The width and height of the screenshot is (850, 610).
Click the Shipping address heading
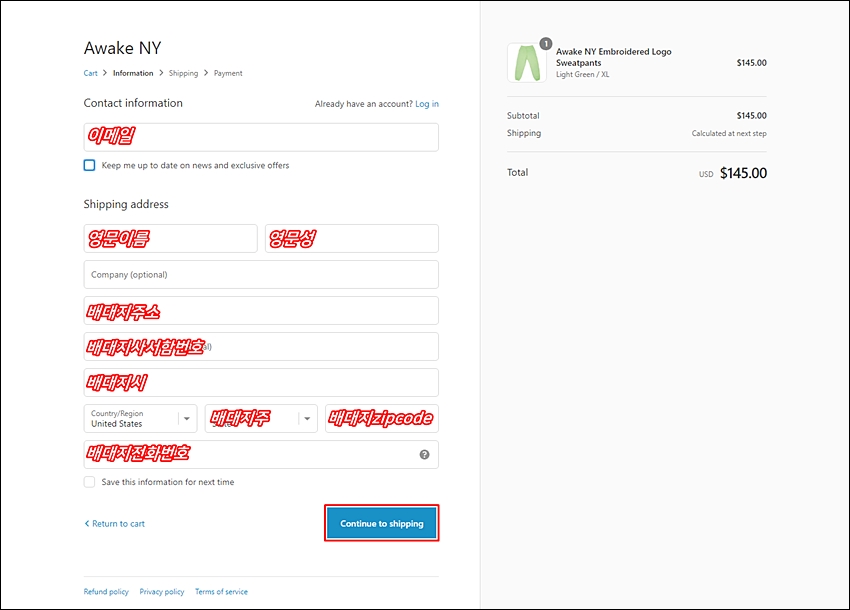[x=126, y=204]
